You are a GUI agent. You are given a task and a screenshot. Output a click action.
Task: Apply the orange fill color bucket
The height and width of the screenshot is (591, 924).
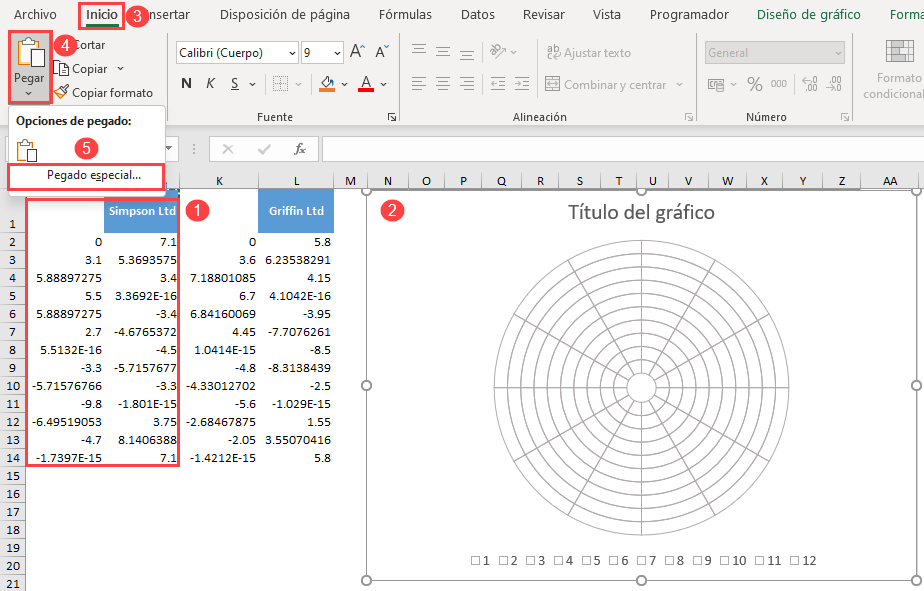(327, 84)
